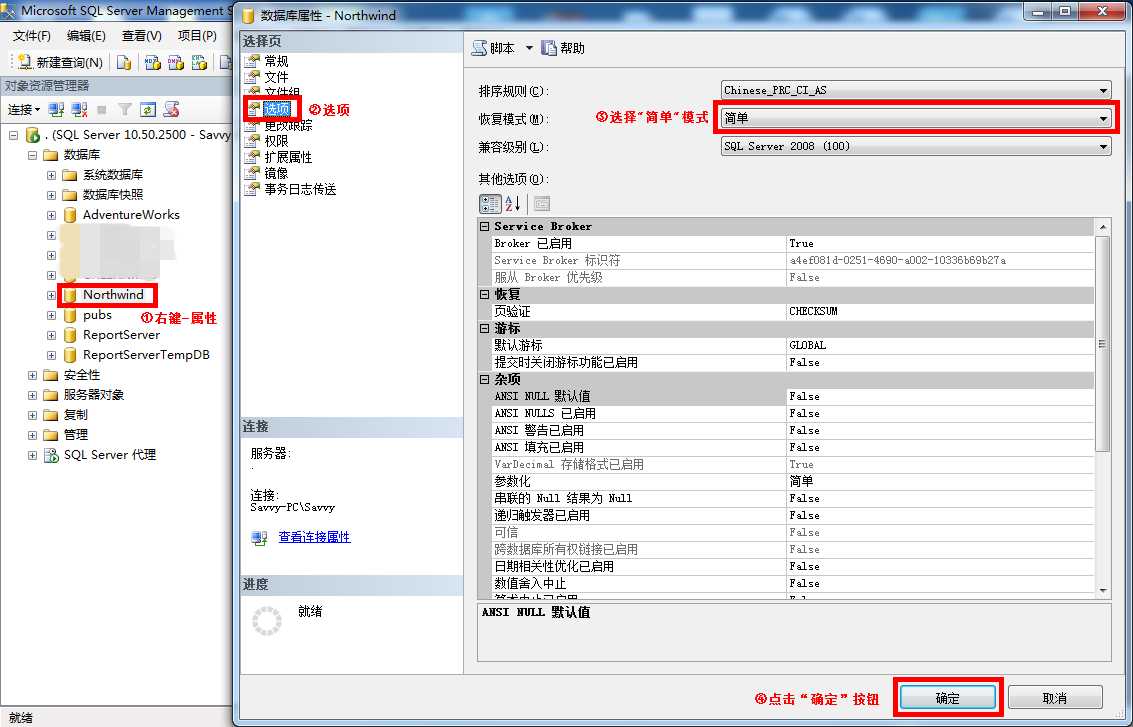Select the 管理 folder in the tree
The height and width of the screenshot is (727, 1133).
pyautogui.click(x=75, y=435)
